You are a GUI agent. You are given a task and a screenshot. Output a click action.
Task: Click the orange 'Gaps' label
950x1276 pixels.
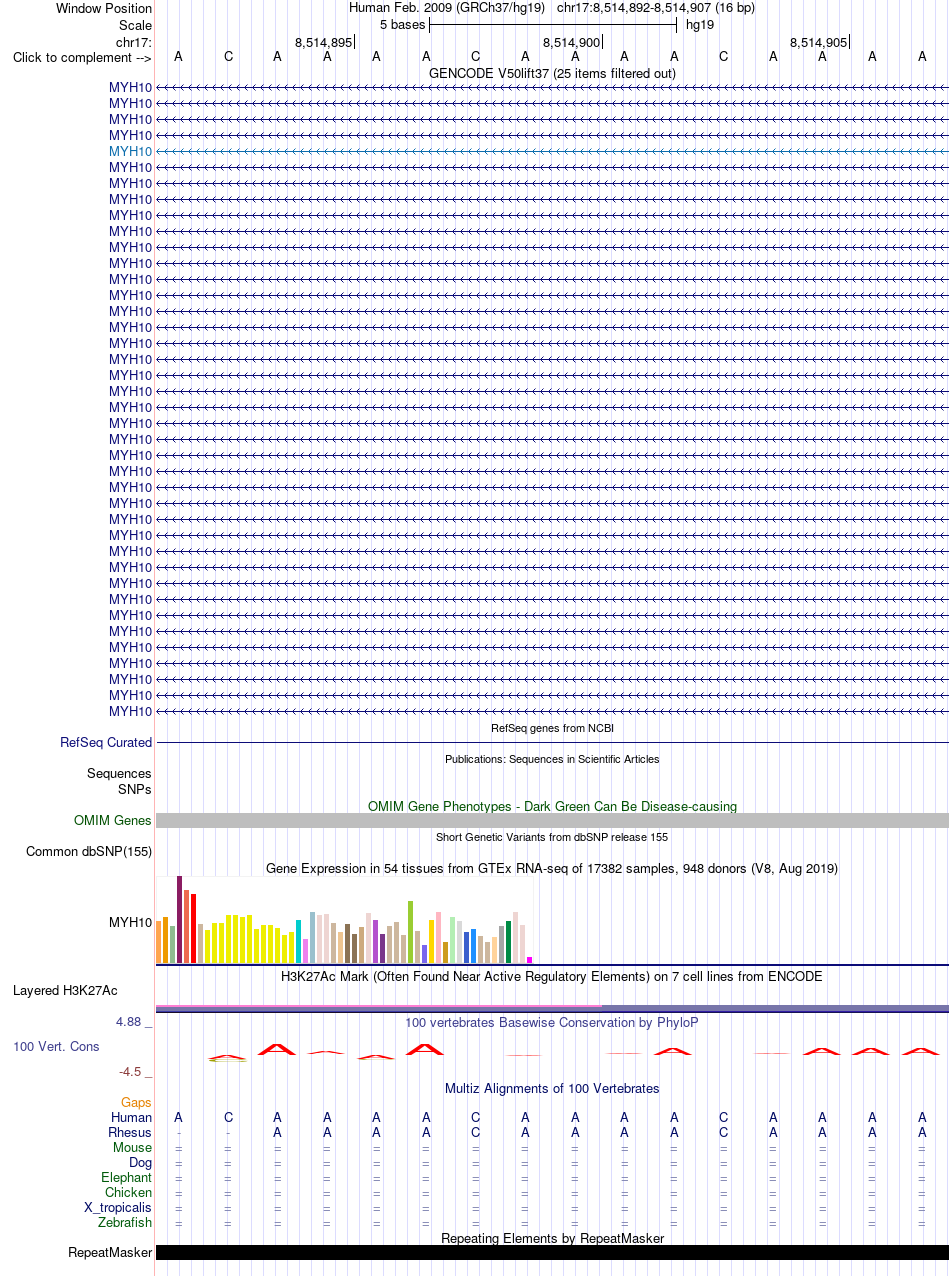(x=137, y=1103)
